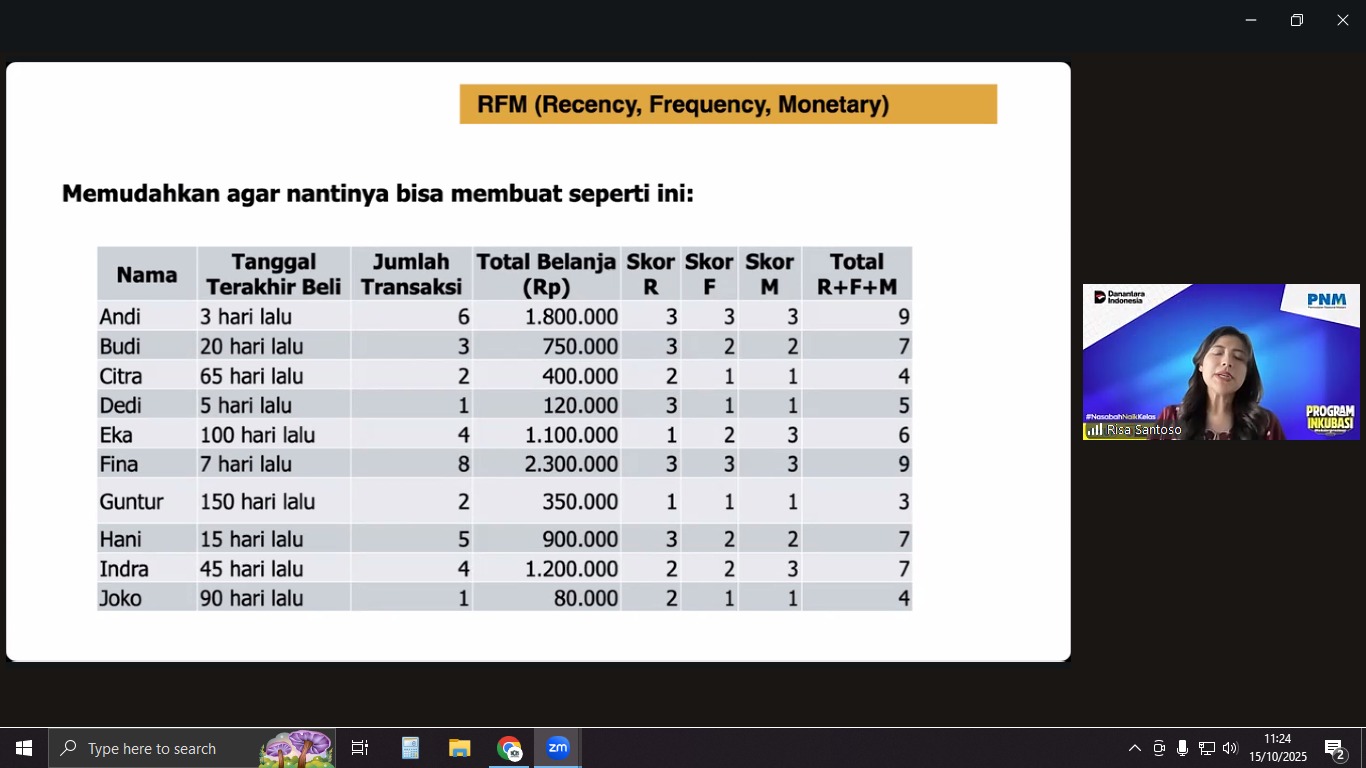Click the Windows Start button

pyautogui.click(x=24, y=748)
